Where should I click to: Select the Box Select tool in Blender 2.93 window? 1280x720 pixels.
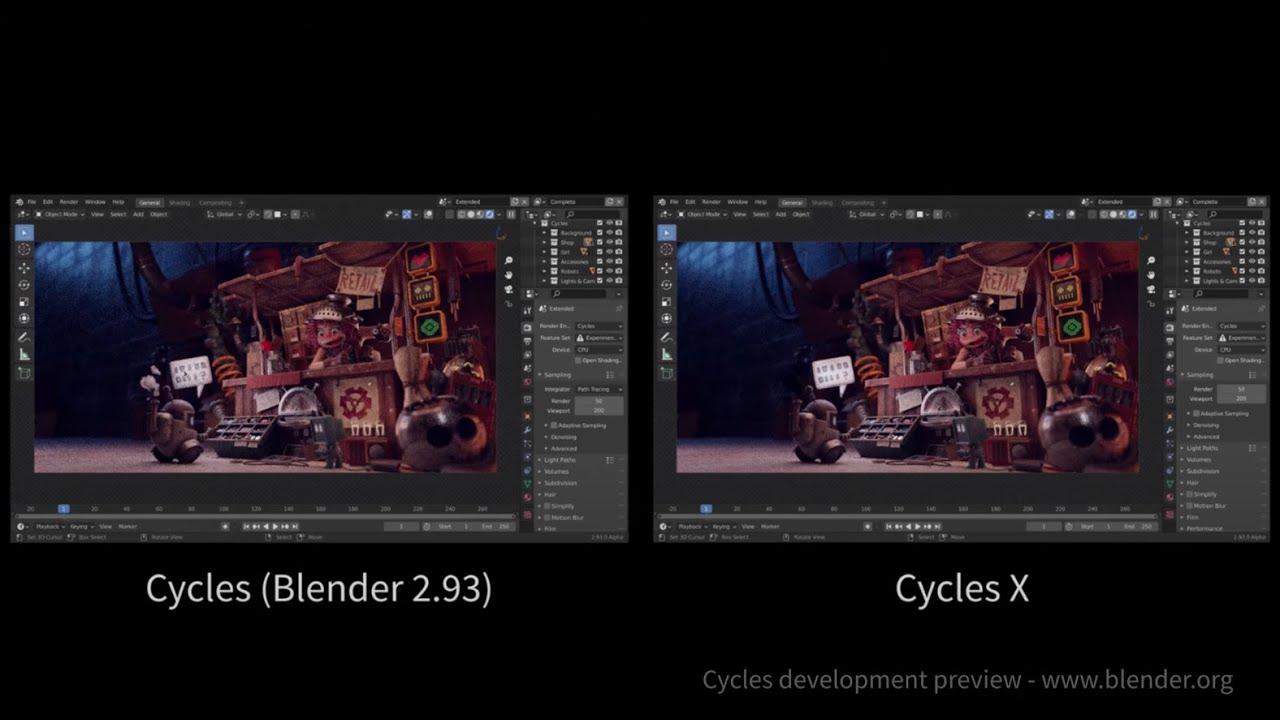point(24,232)
